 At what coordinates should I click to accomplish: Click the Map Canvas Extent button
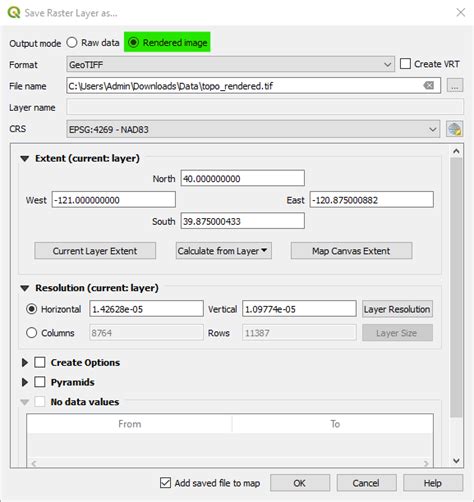pyautogui.click(x=351, y=251)
